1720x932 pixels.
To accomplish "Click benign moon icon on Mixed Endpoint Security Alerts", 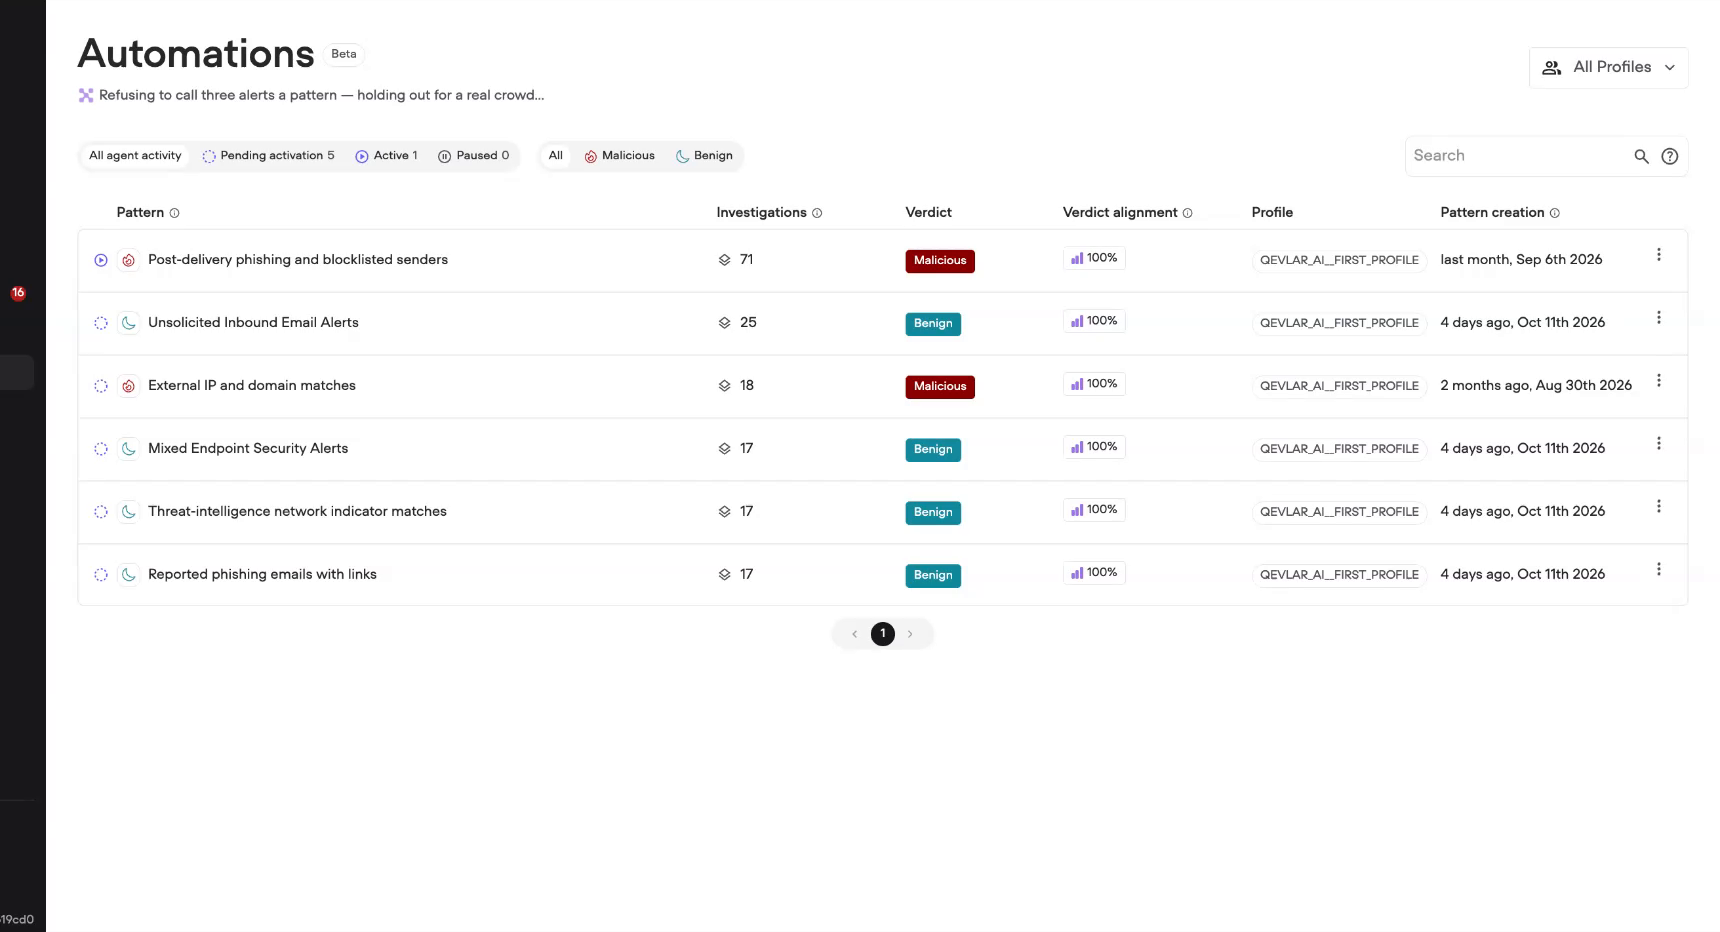I will 128,449.
